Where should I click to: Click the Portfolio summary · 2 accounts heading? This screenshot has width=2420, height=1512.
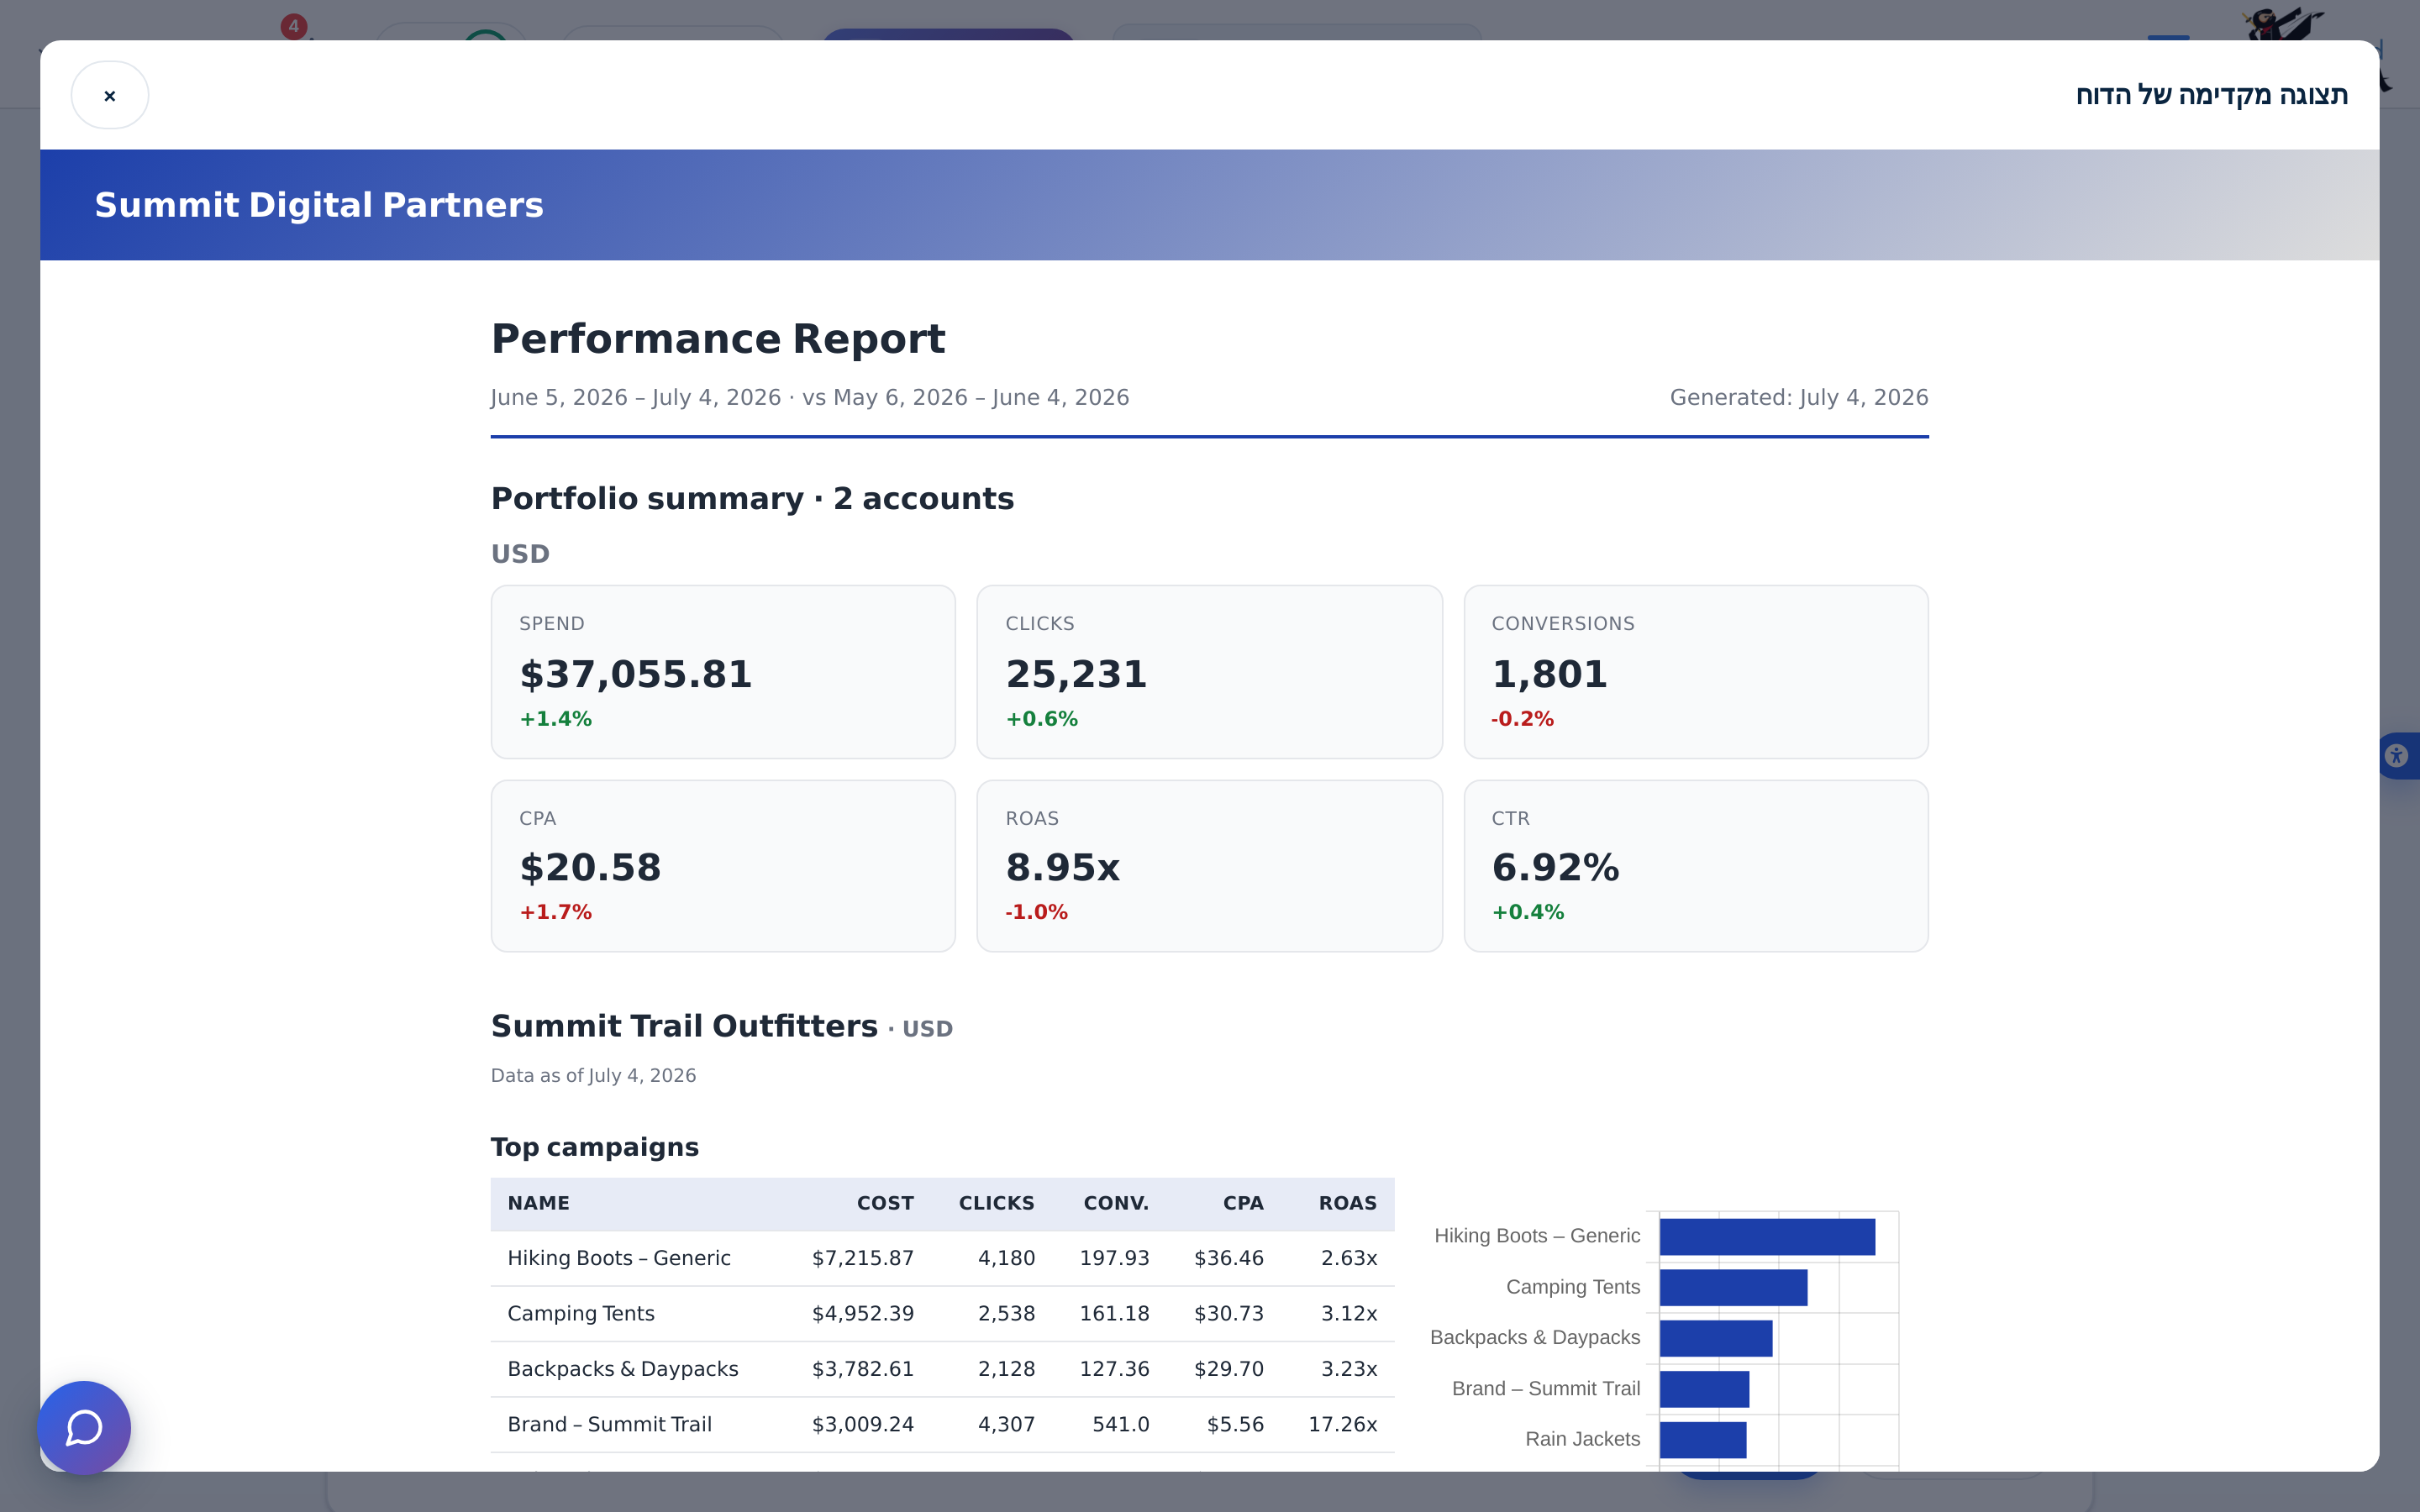coord(752,499)
